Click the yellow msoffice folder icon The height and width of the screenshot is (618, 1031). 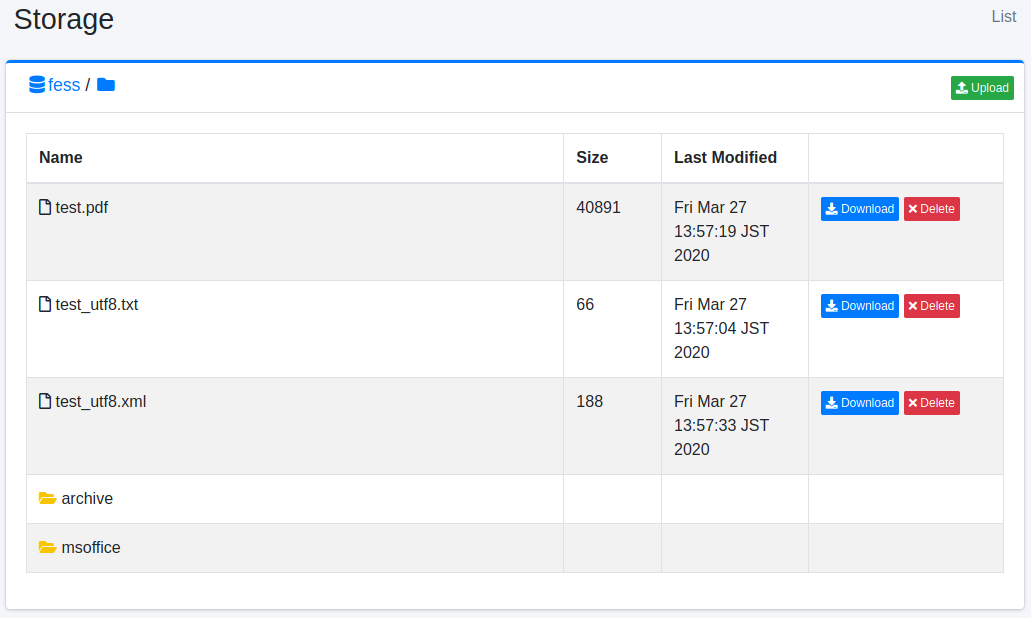47,547
